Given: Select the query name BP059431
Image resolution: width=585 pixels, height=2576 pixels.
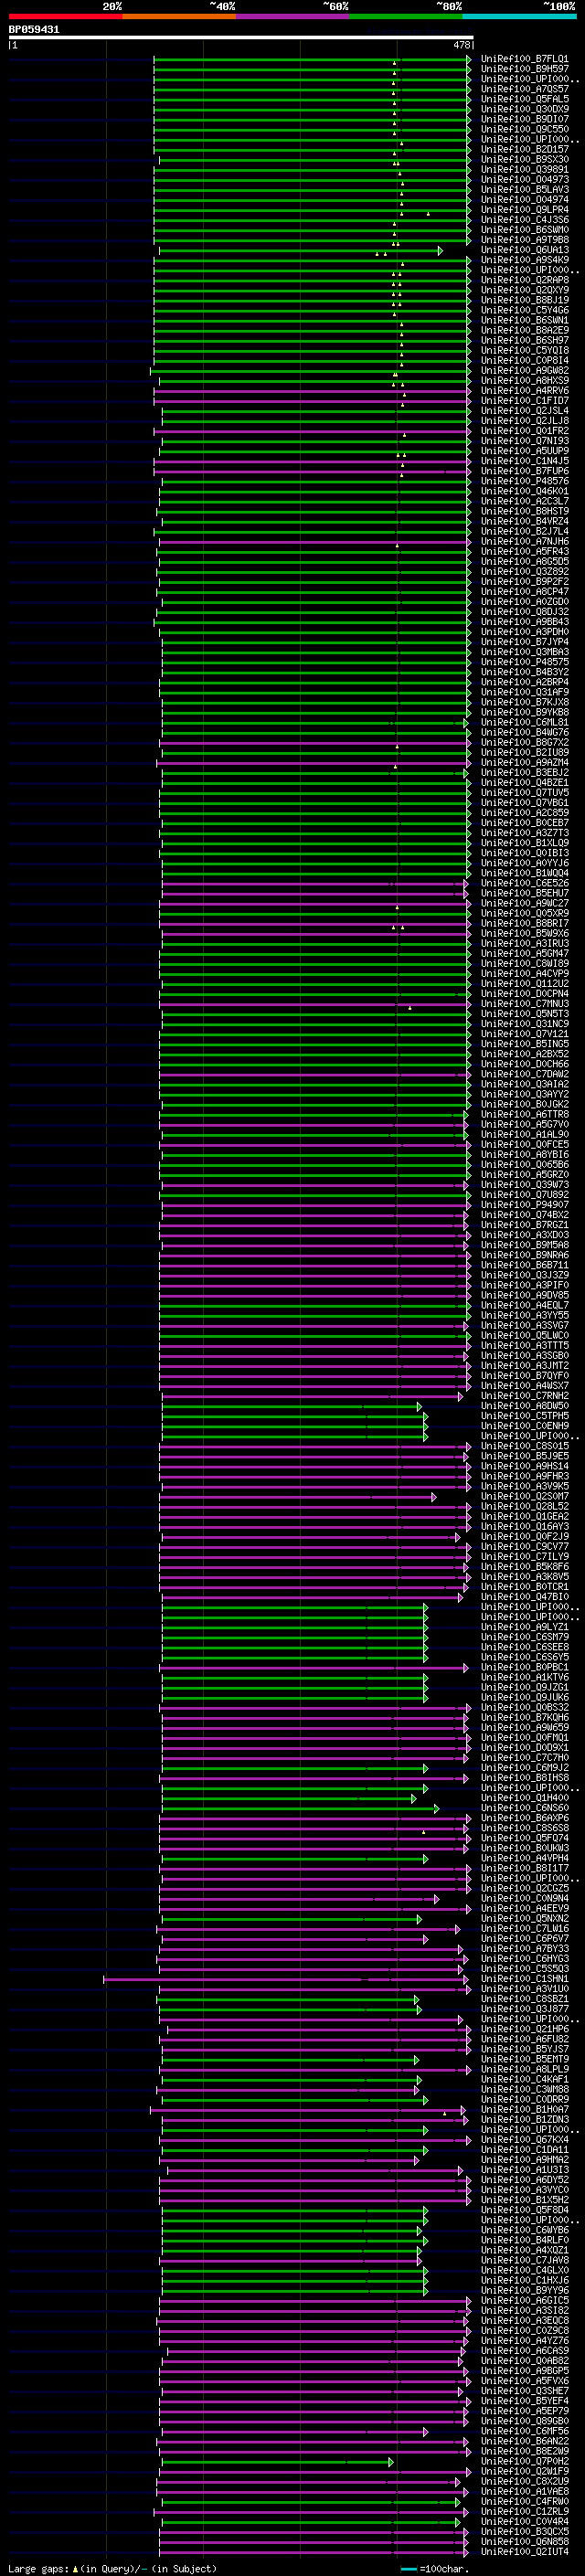Looking at the screenshot, I should tap(34, 29).
